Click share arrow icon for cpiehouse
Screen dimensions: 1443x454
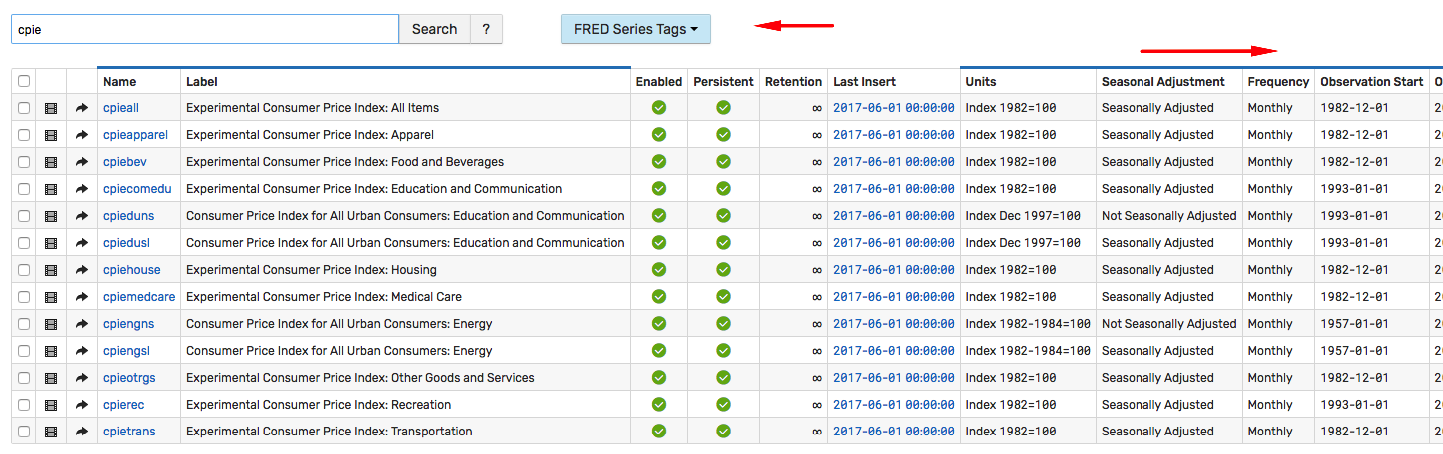pyautogui.click(x=82, y=270)
